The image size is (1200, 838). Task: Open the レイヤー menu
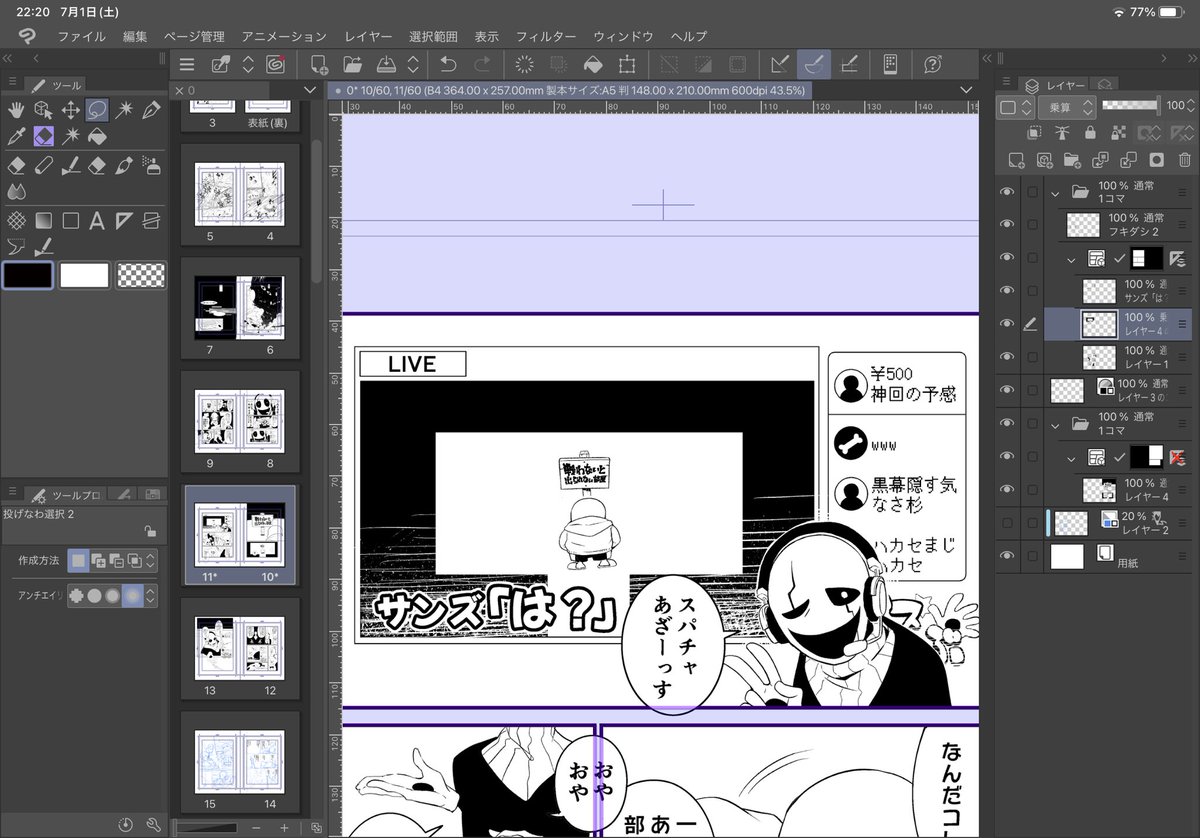(368, 36)
